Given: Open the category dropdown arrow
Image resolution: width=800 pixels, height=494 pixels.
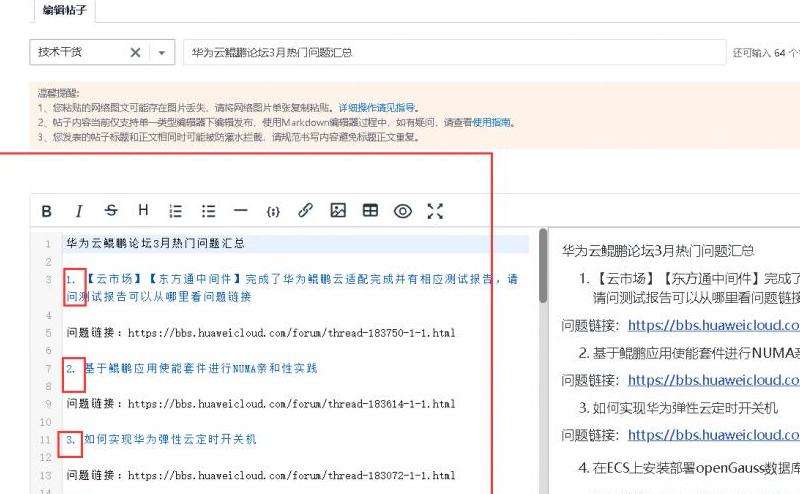Looking at the screenshot, I should [162, 53].
